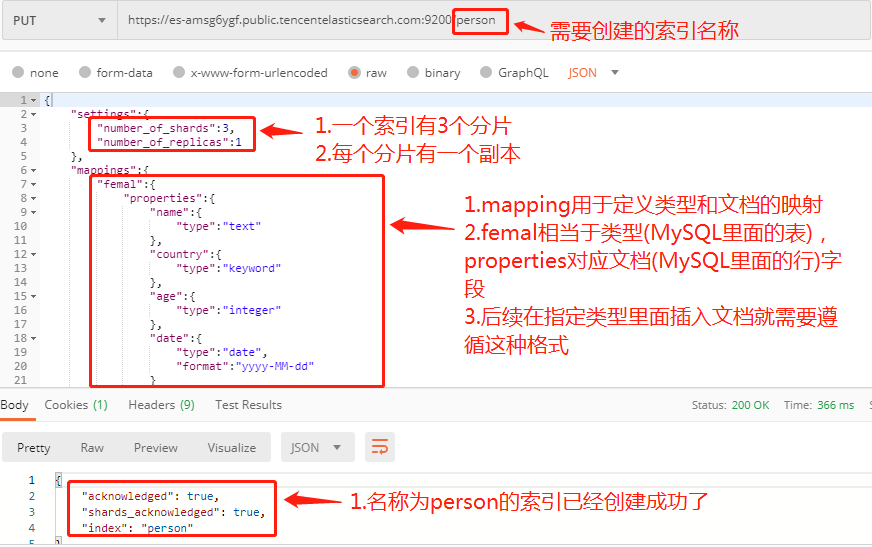Screen dimensions: 872x547
Task: Open the PUT method dropdown
Action: (60, 21)
